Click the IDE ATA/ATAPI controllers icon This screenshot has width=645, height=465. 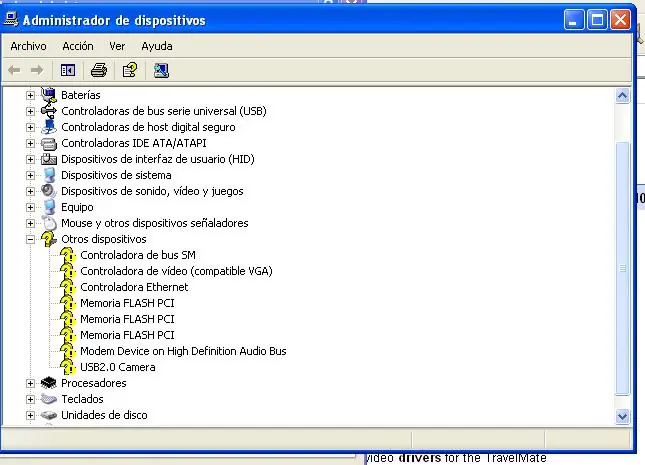click(49, 143)
